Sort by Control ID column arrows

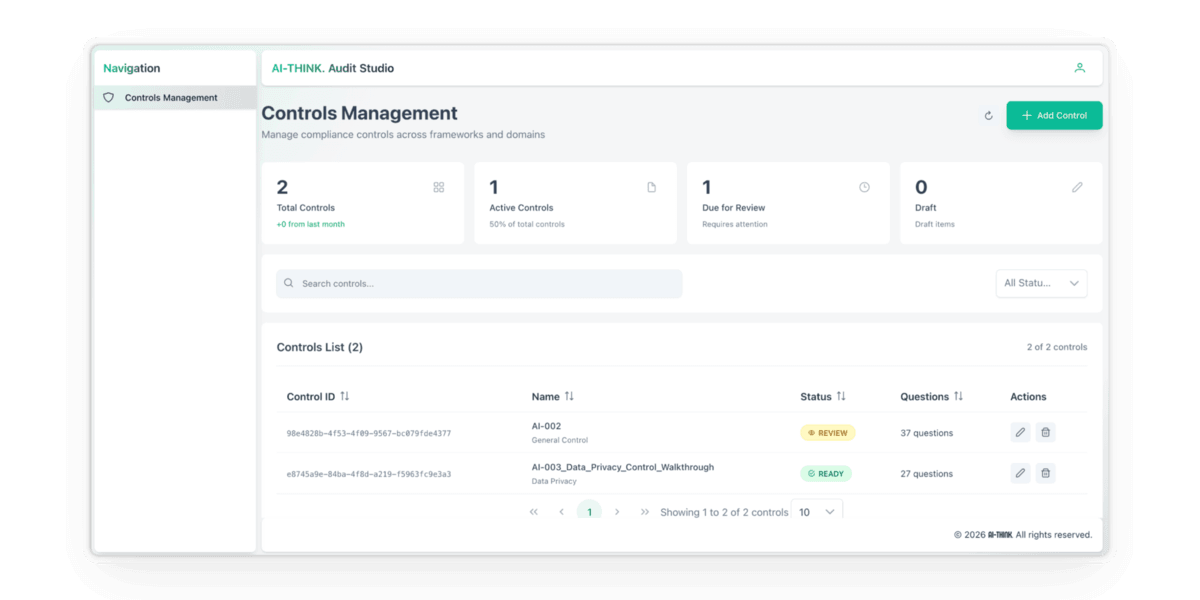345,396
